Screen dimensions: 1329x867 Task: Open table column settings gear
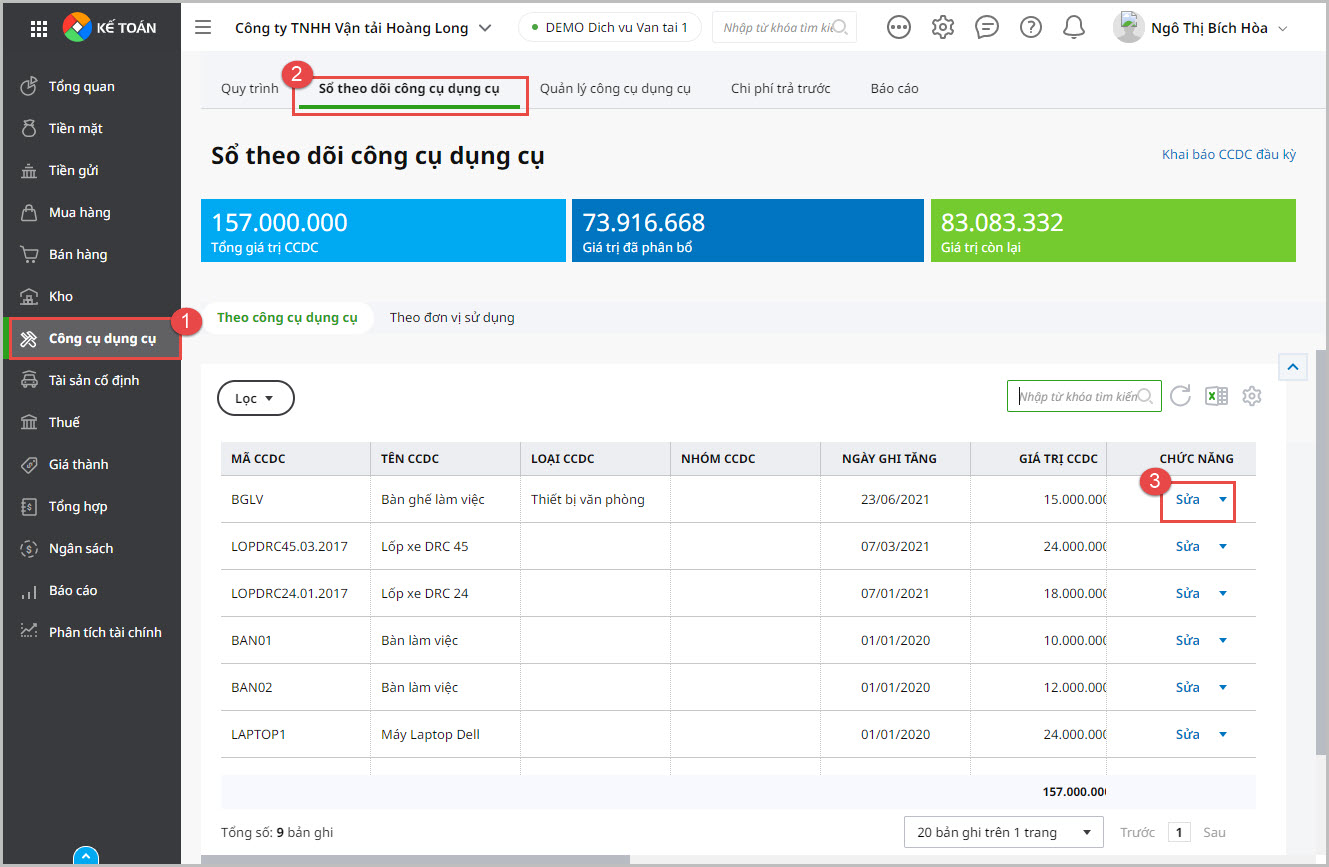(x=1251, y=397)
